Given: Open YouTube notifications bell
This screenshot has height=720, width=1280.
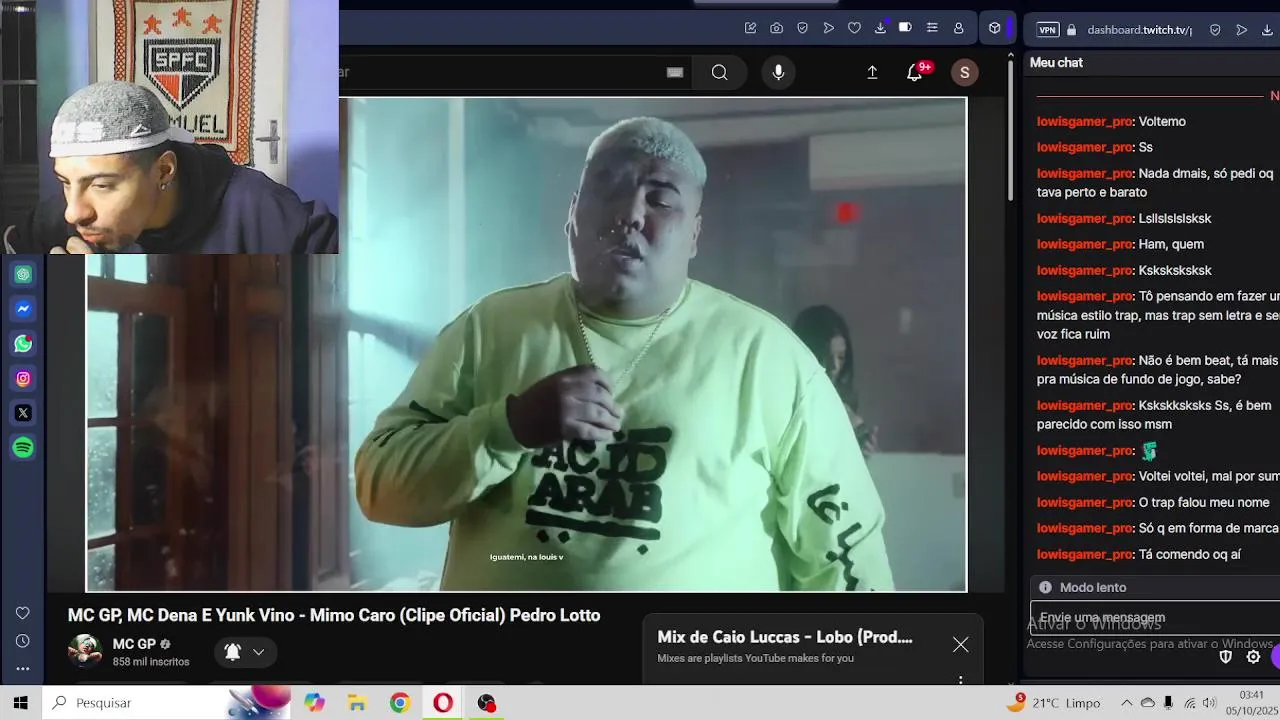Looking at the screenshot, I should [x=915, y=72].
